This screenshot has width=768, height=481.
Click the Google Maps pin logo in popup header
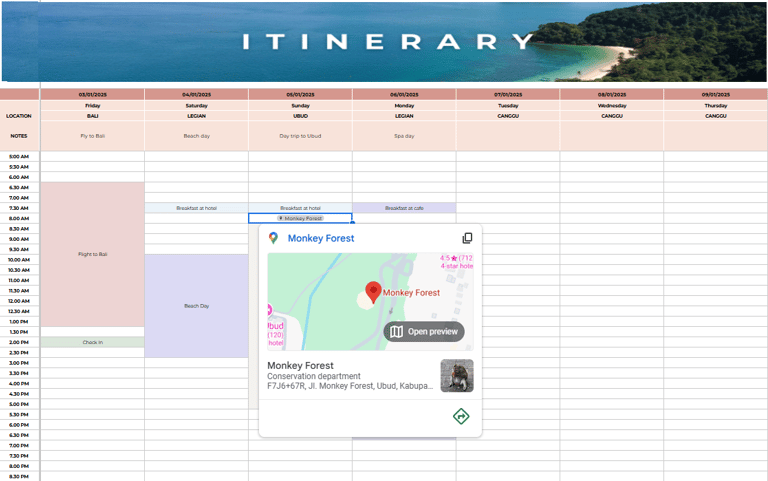(x=273, y=238)
